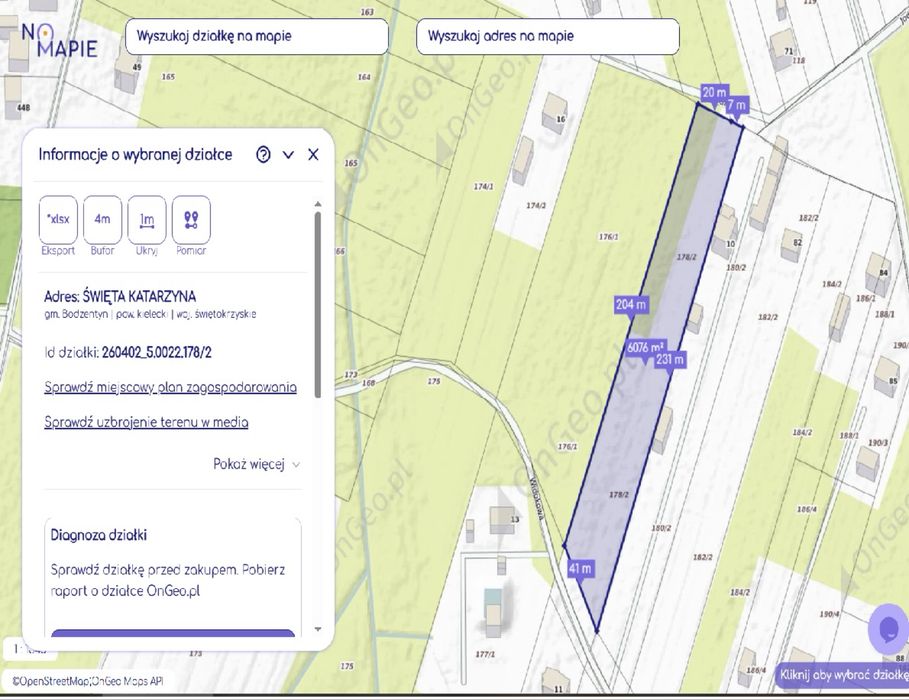Click building number 13 on map

[515, 519]
